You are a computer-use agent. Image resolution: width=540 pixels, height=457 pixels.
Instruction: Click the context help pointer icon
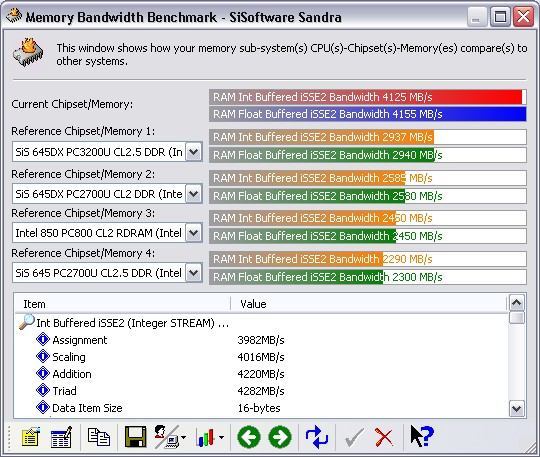(422, 436)
